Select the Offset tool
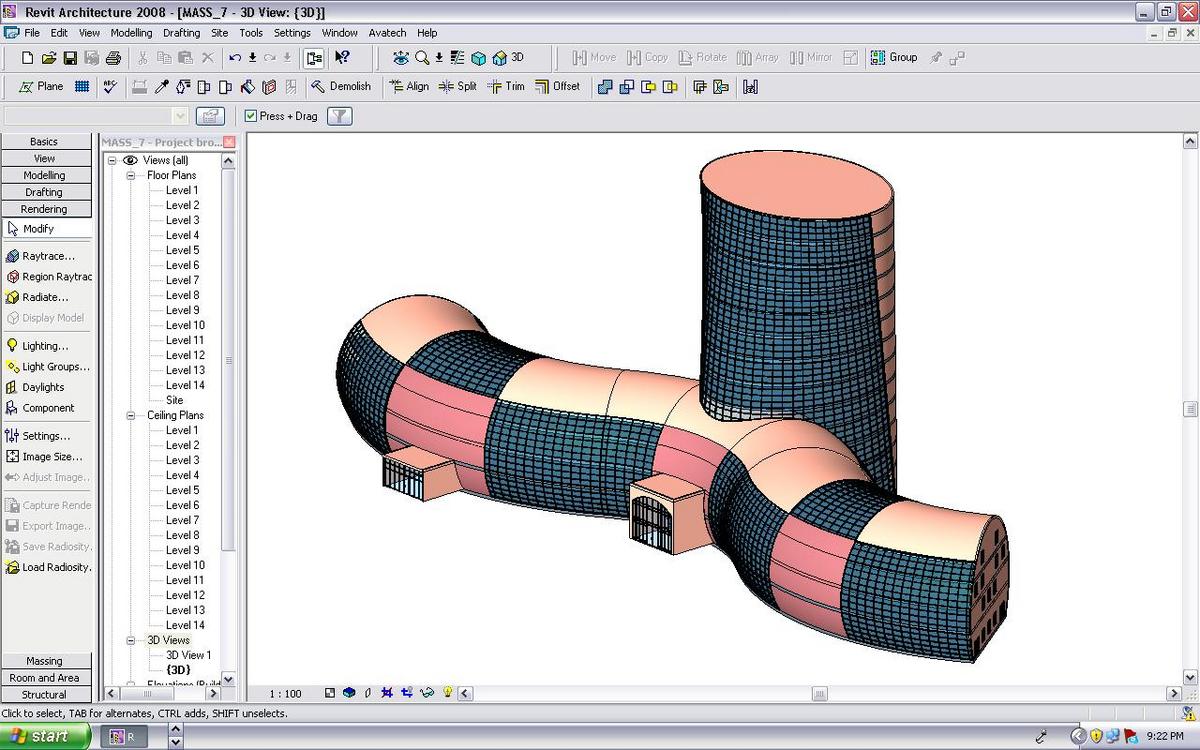This screenshot has height=750, width=1200. [x=557, y=87]
